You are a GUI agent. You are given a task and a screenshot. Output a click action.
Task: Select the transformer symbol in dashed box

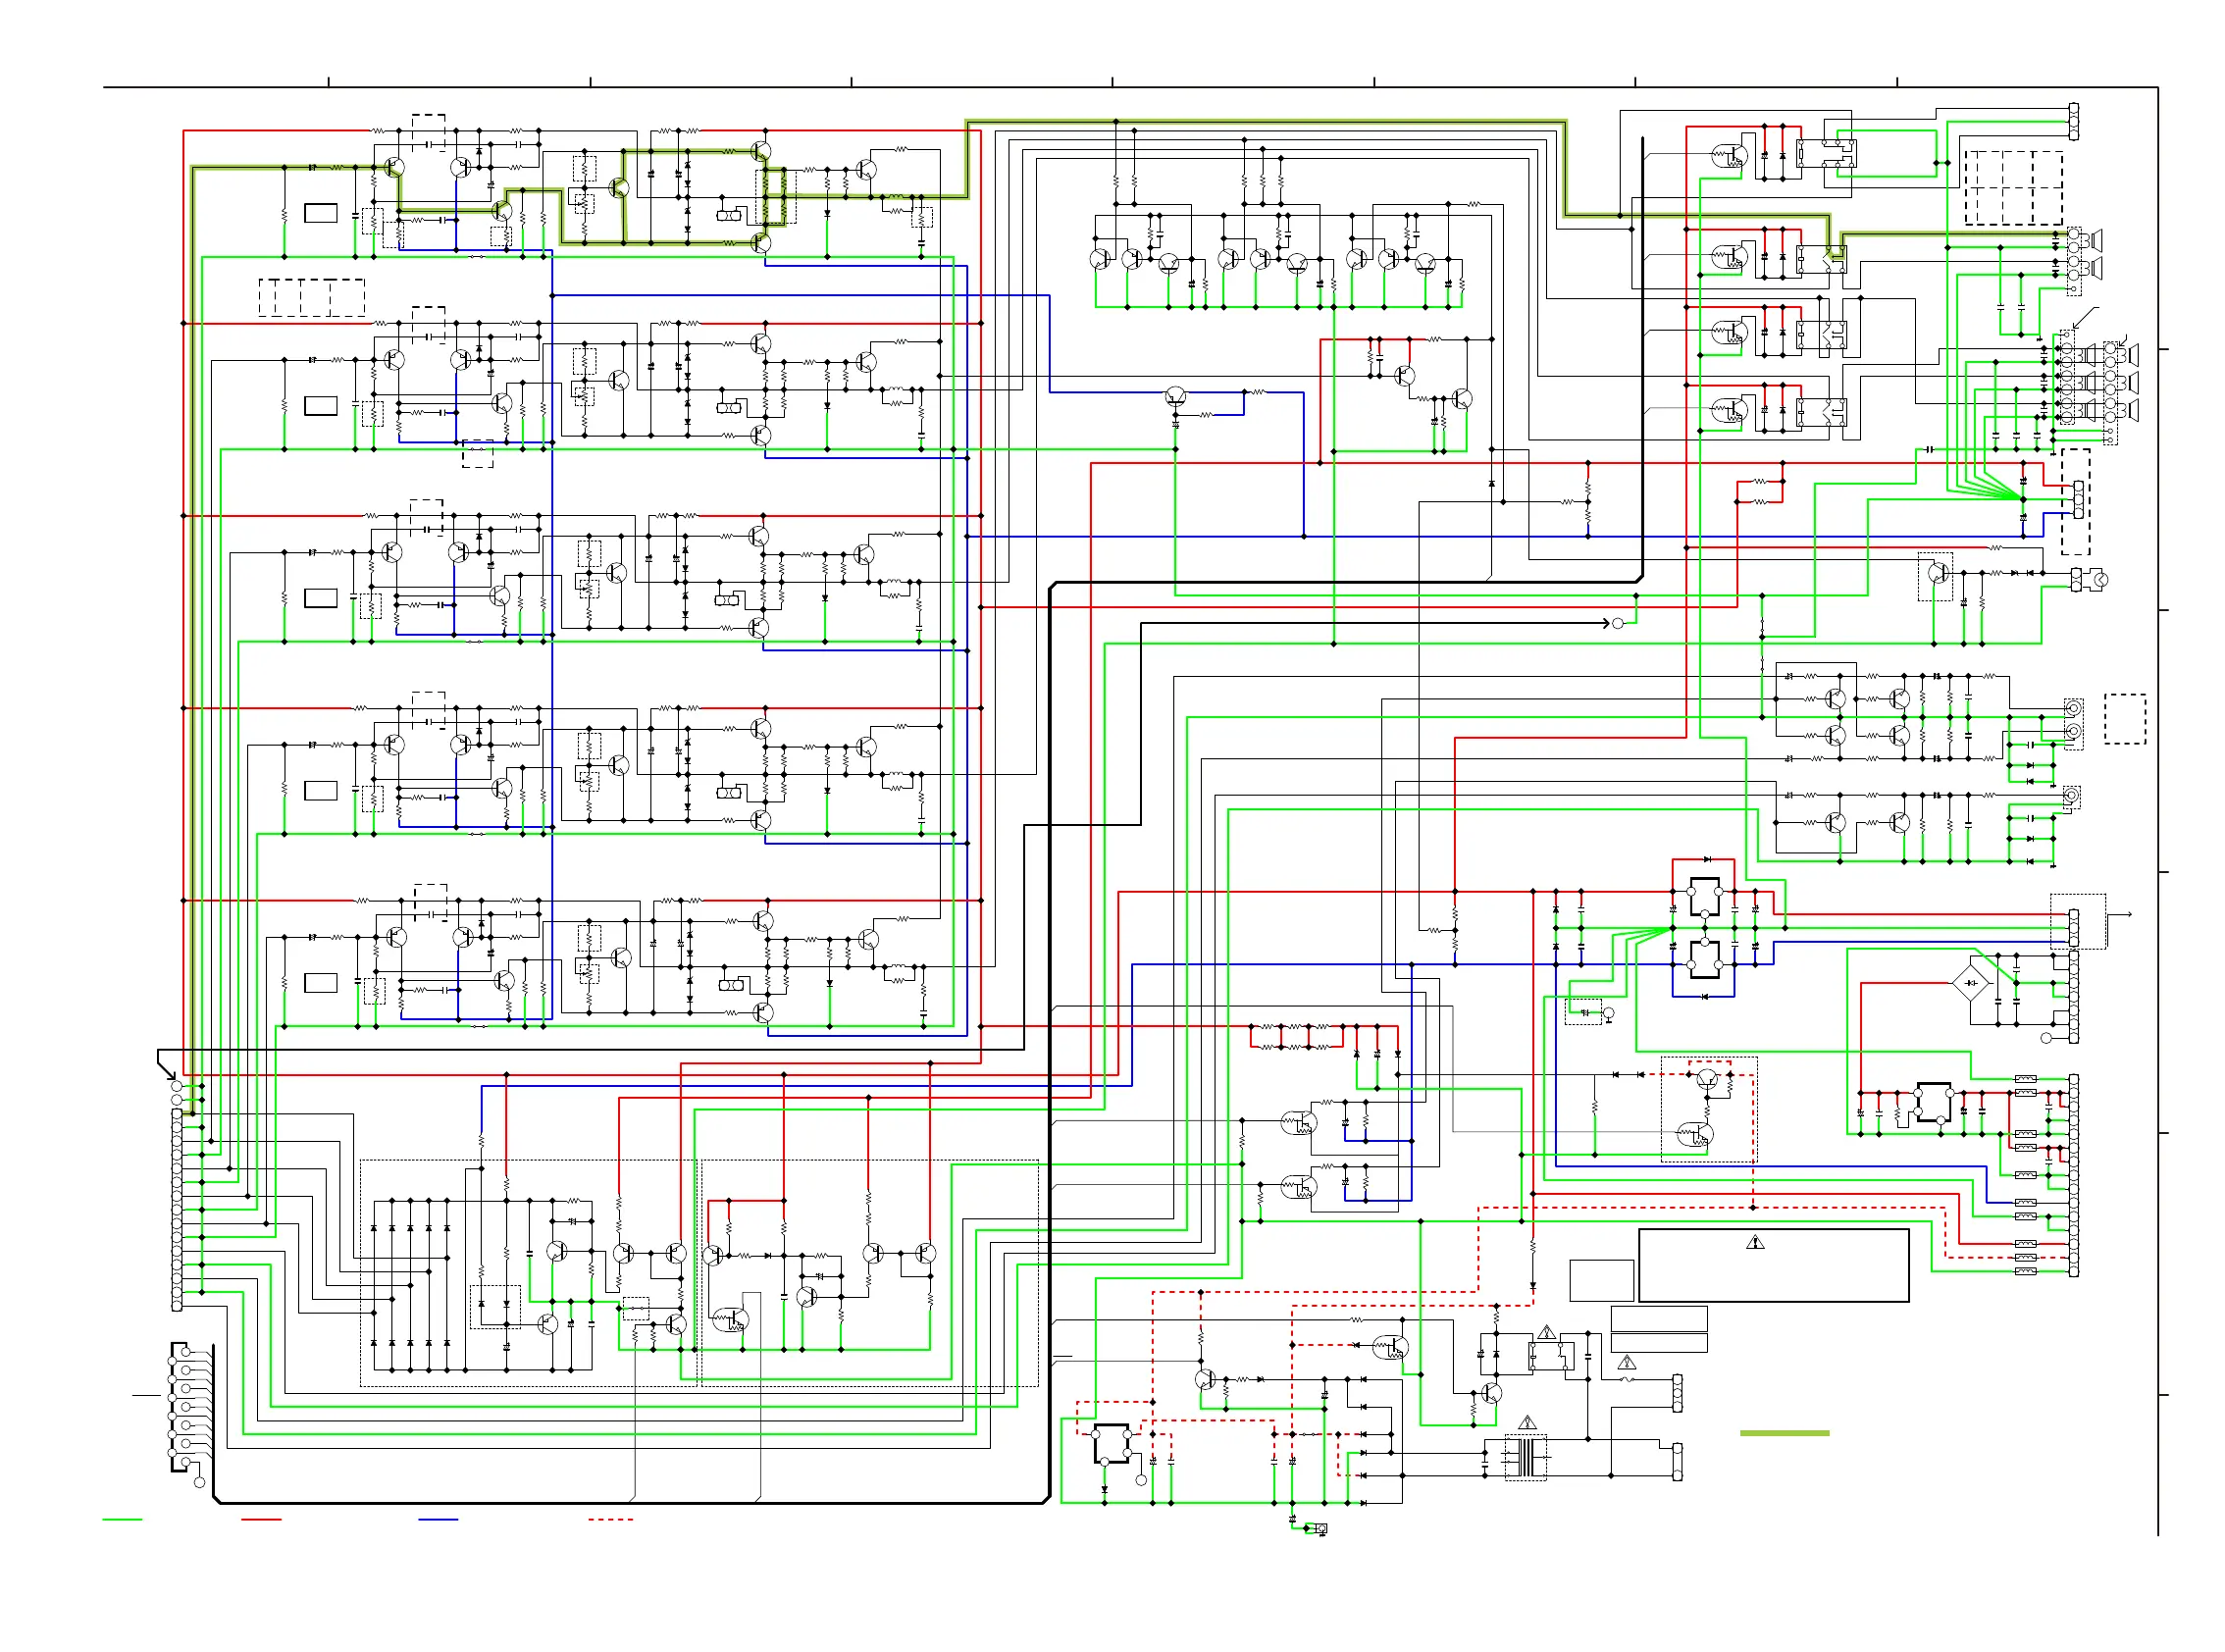(1526, 1458)
